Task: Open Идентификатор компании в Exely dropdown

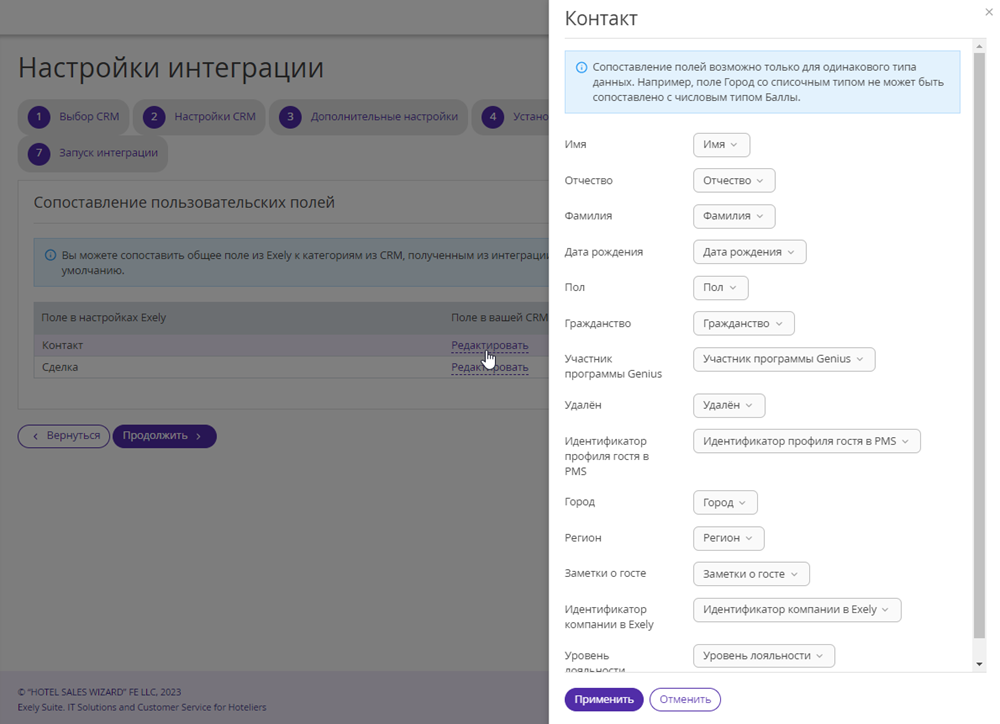Action: [x=797, y=610]
